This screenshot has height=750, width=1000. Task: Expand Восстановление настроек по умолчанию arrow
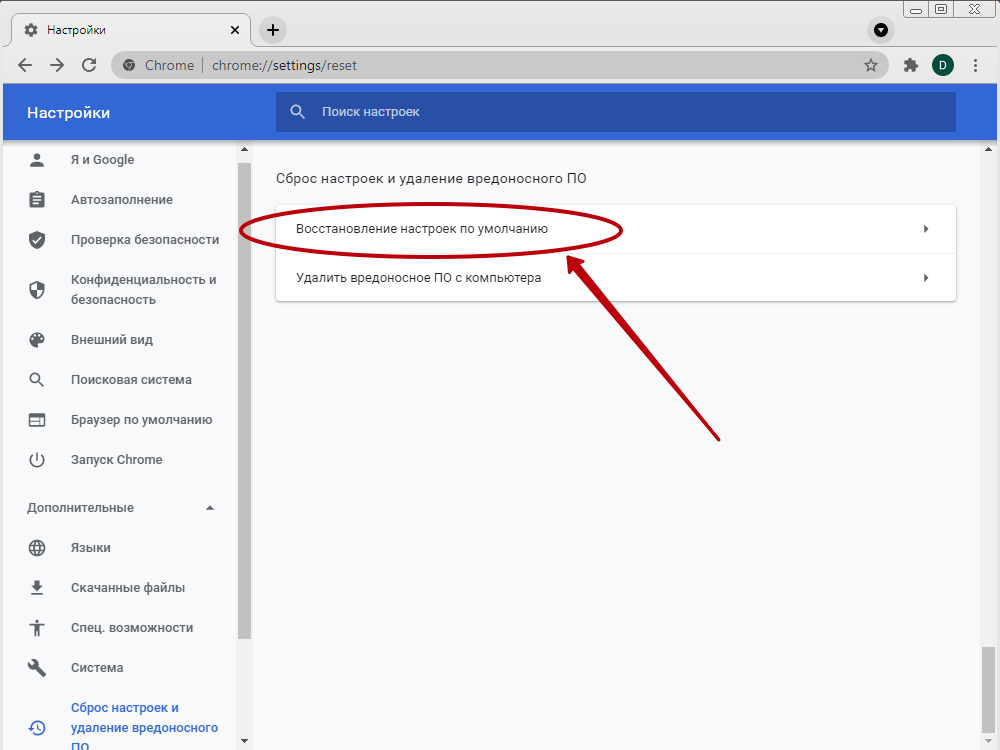pyautogui.click(x=926, y=229)
